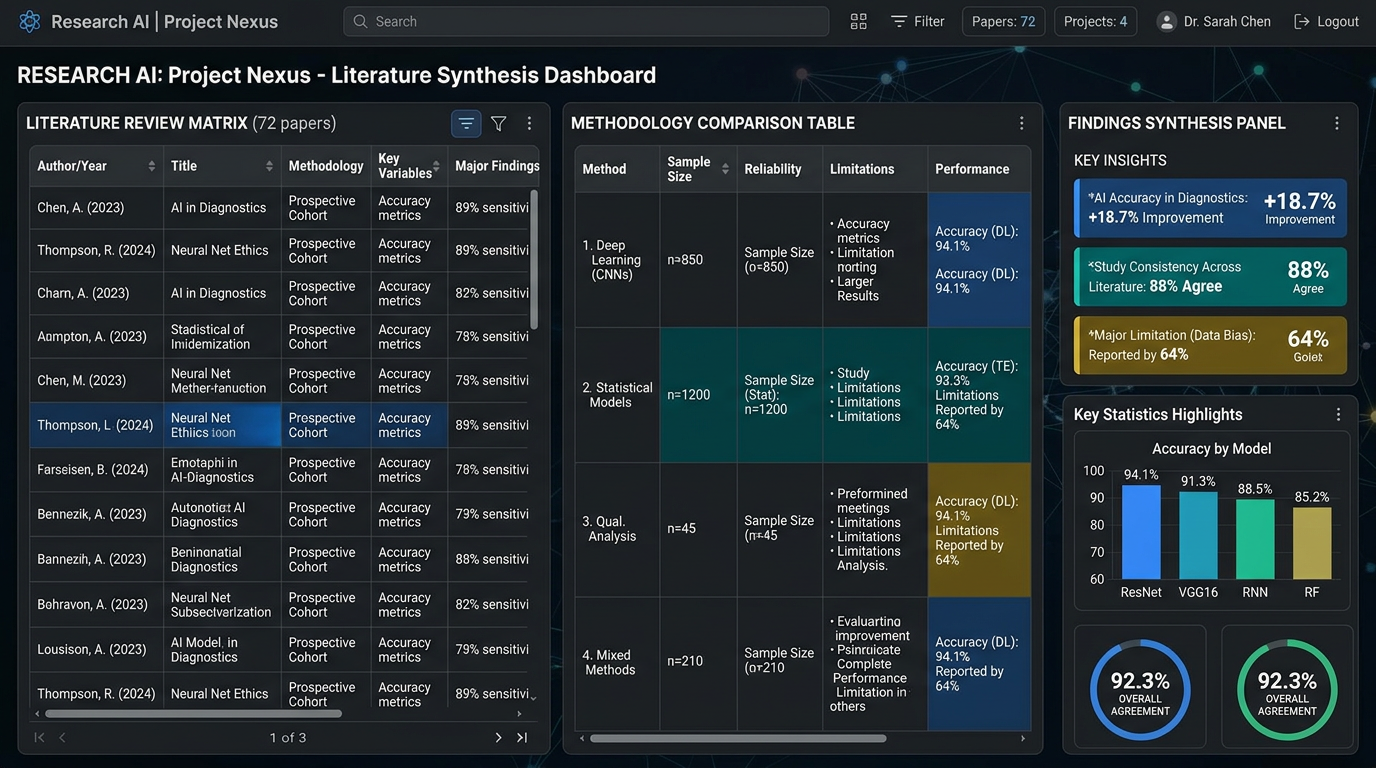Image resolution: width=1376 pixels, height=768 pixels.
Task: Click the Filter button in top bar
Action: (x=917, y=21)
